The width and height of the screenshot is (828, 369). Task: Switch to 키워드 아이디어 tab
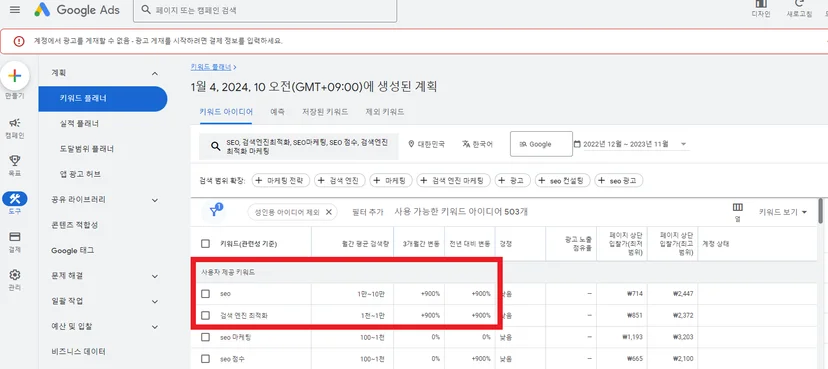[x=226, y=112]
